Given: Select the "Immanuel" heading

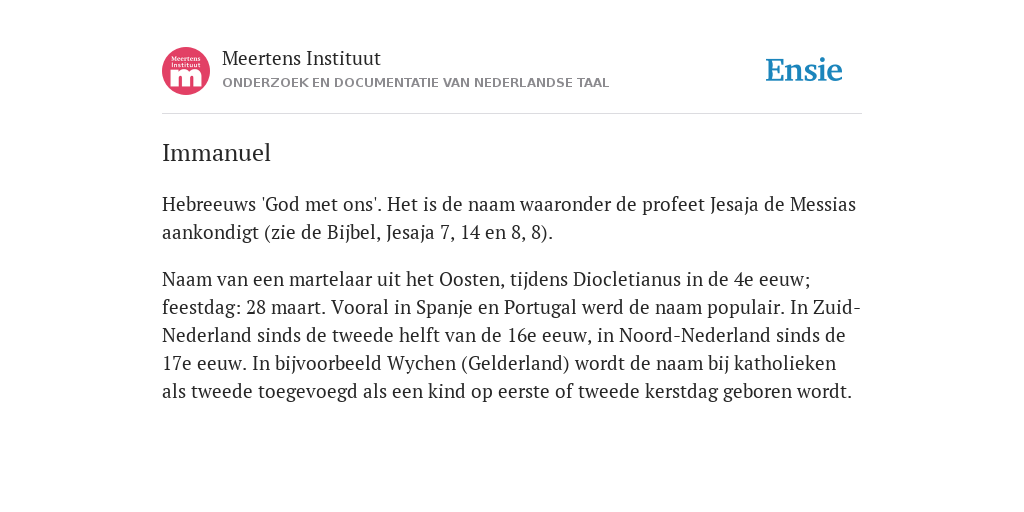Looking at the screenshot, I should [216, 153].
